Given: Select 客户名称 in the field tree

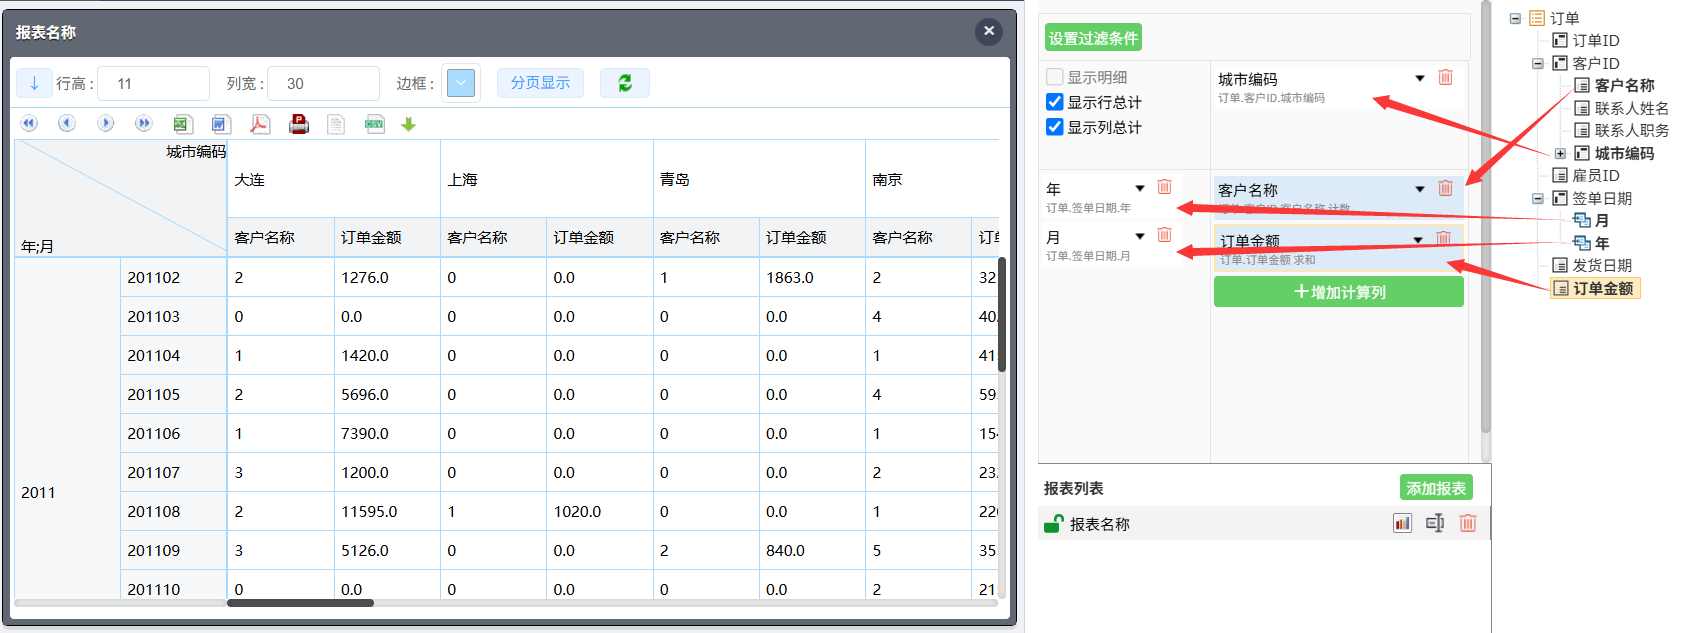Looking at the screenshot, I should (x=1624, y=85).
